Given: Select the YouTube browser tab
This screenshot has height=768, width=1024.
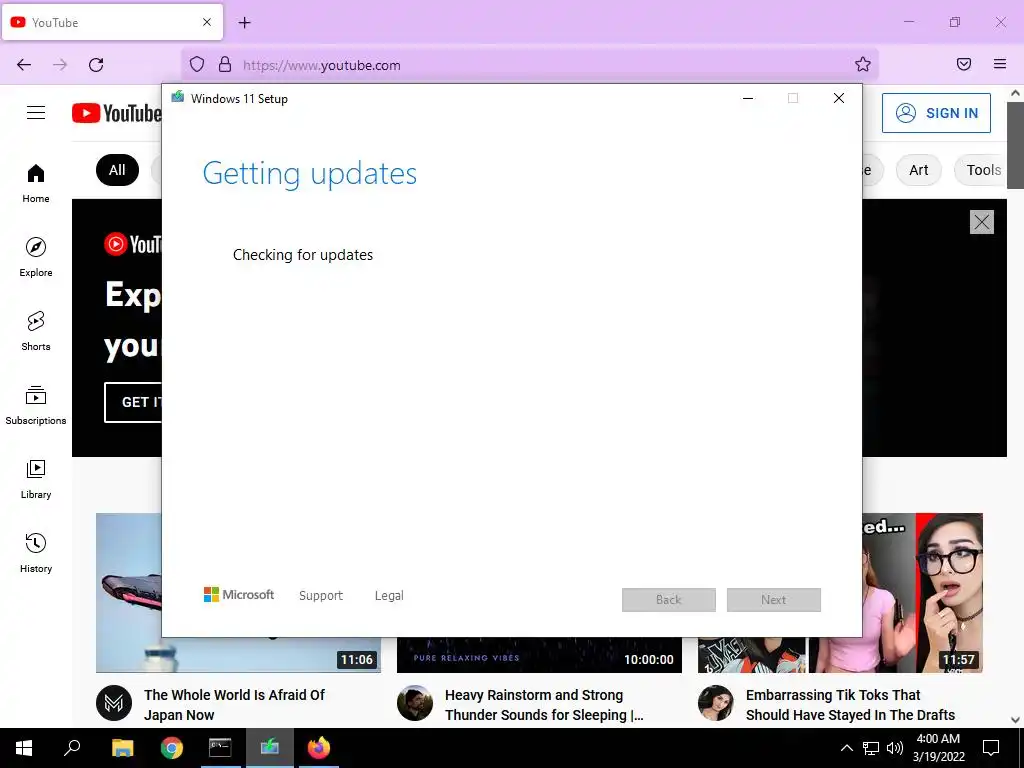Looking at the screenshot, I should [112, 22].
